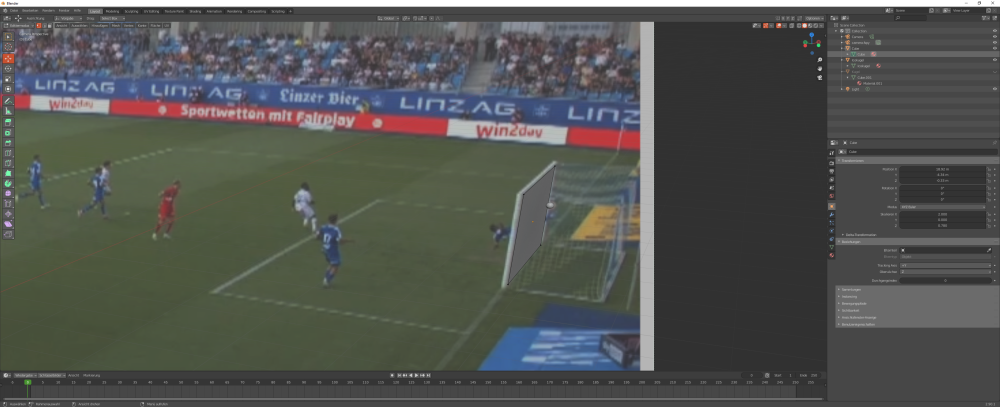Select the Scale tool in the toolbar

click(8, 79)
